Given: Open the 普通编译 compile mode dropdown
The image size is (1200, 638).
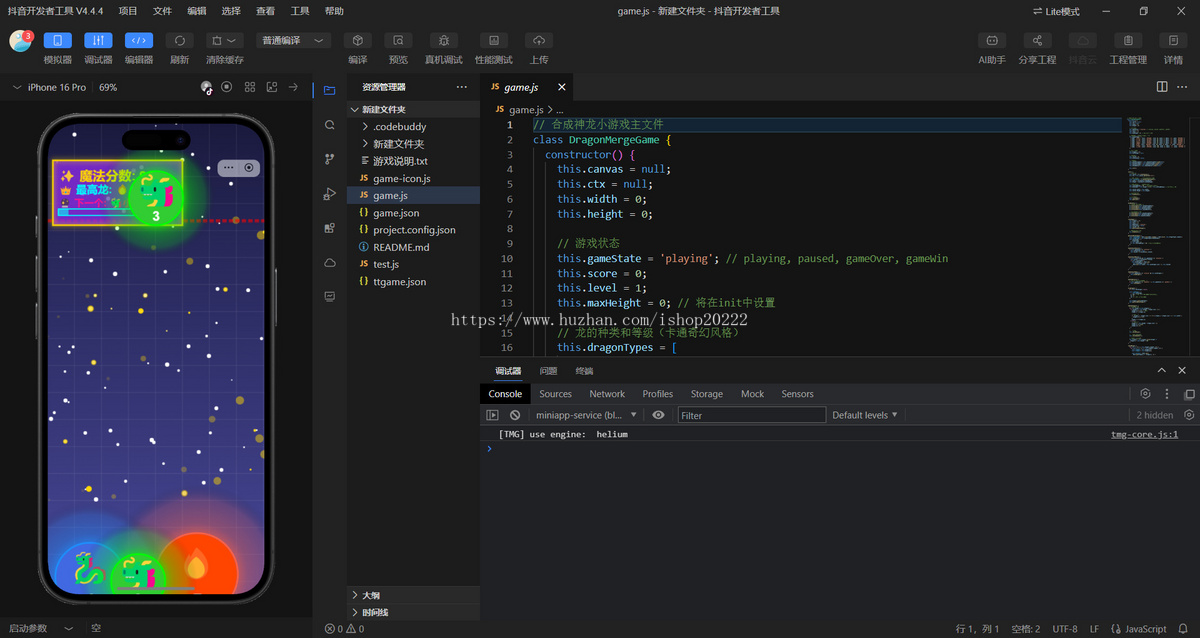Looking at the screenshot, I should [294, 41].
